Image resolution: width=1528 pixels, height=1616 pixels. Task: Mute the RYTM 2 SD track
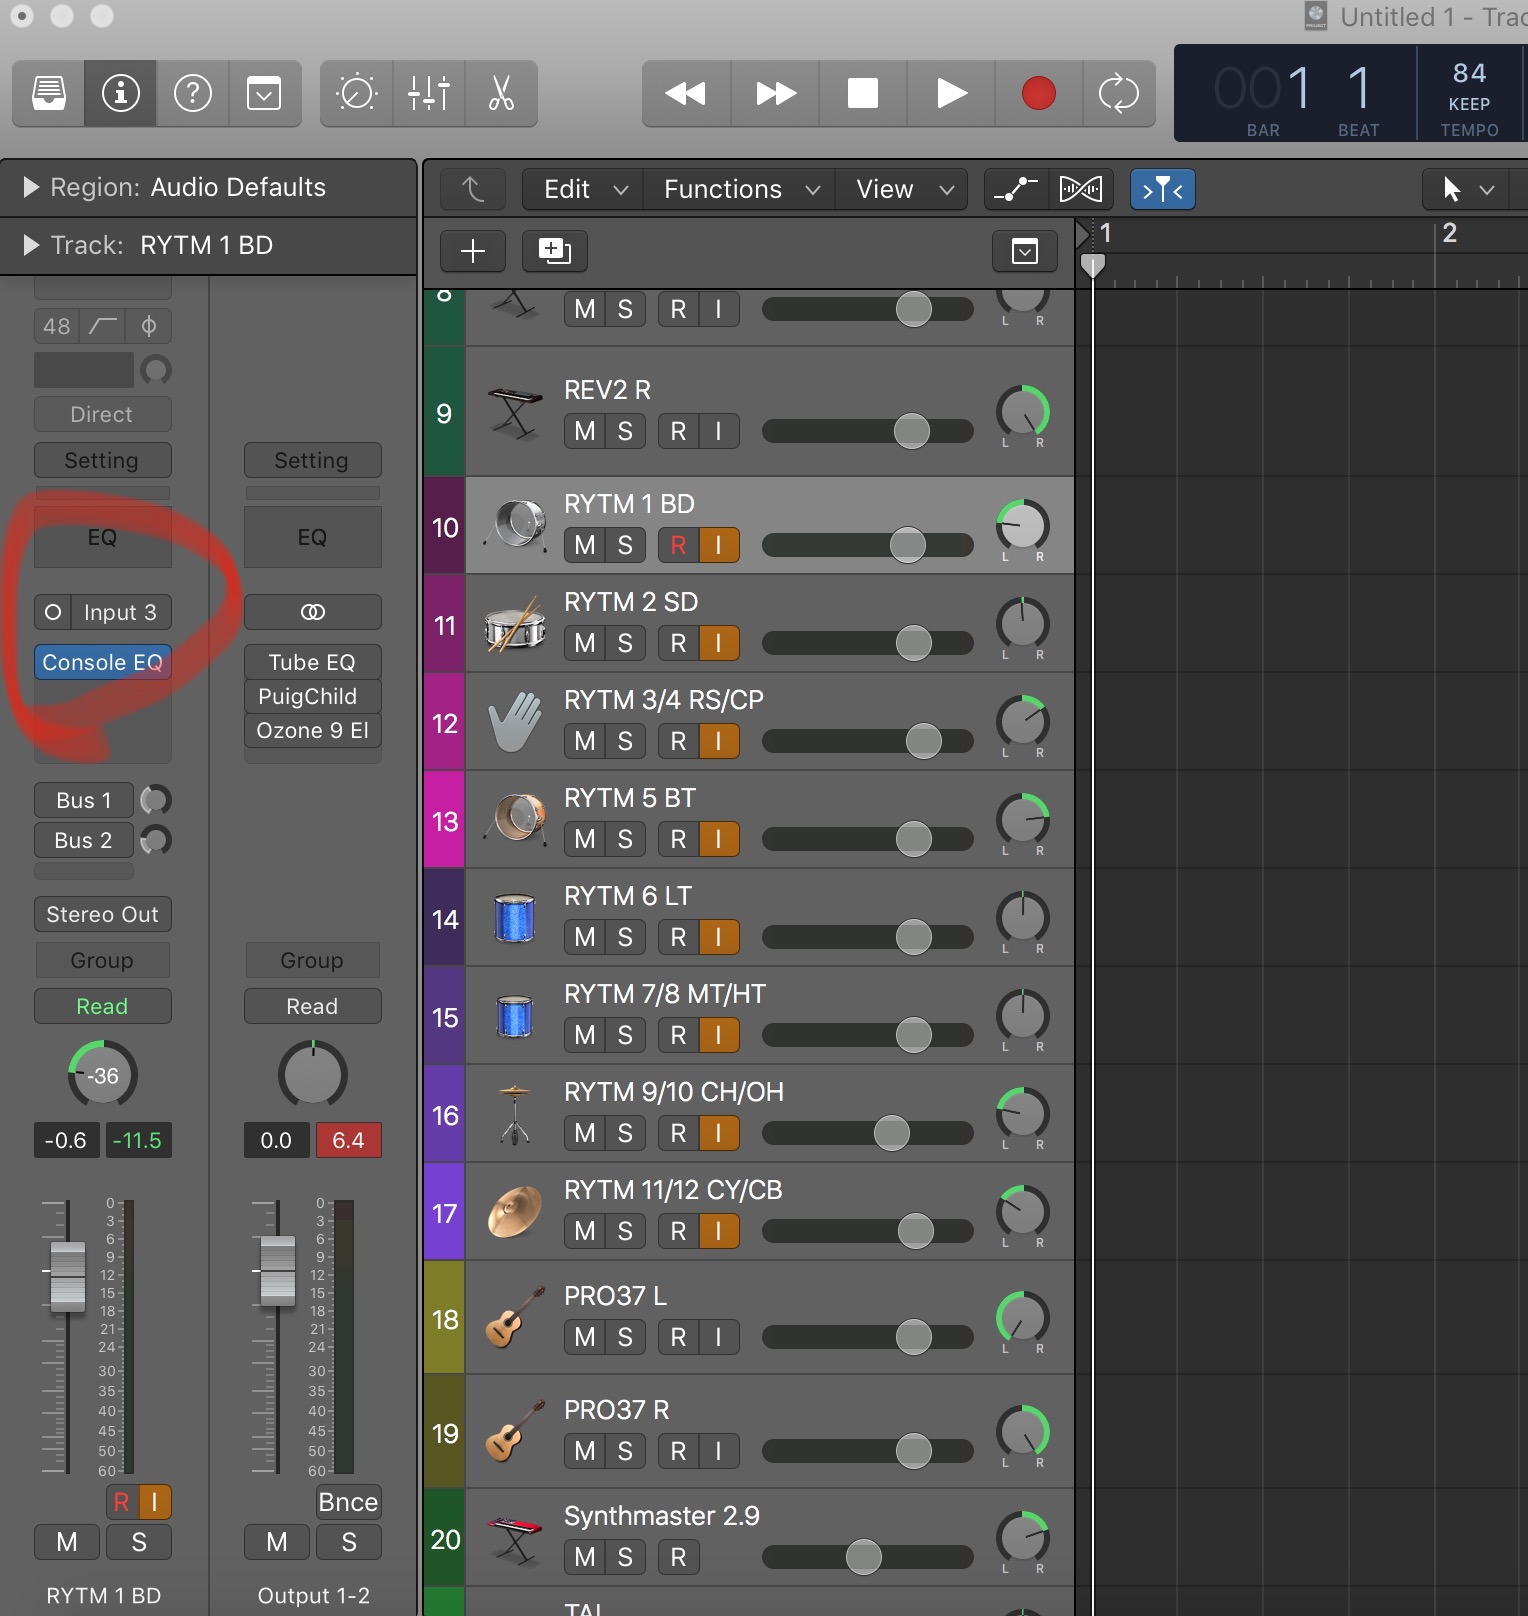pos(585,643)
